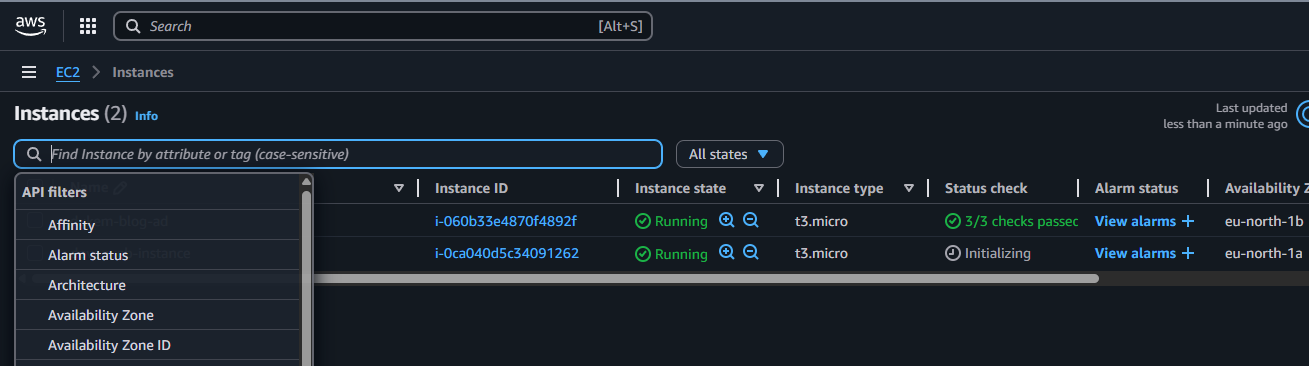Image resolution: width=1309 pixels, height=366 pixels.
Task: Toggle the hamburger navigation menu
Action: [x=29, y=72]
